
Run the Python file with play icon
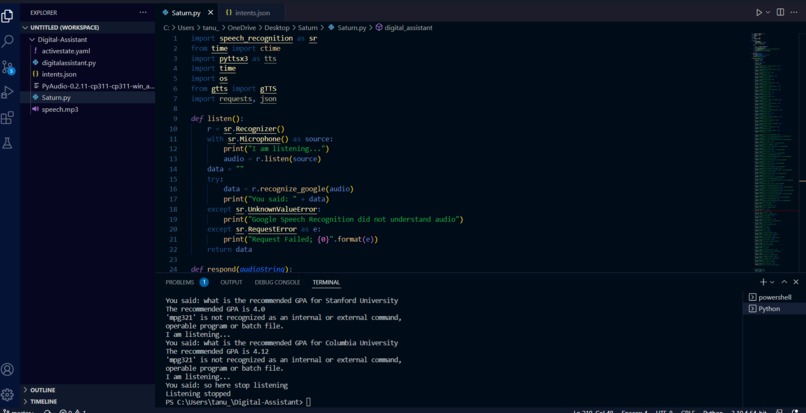click(x=759, y=12)
